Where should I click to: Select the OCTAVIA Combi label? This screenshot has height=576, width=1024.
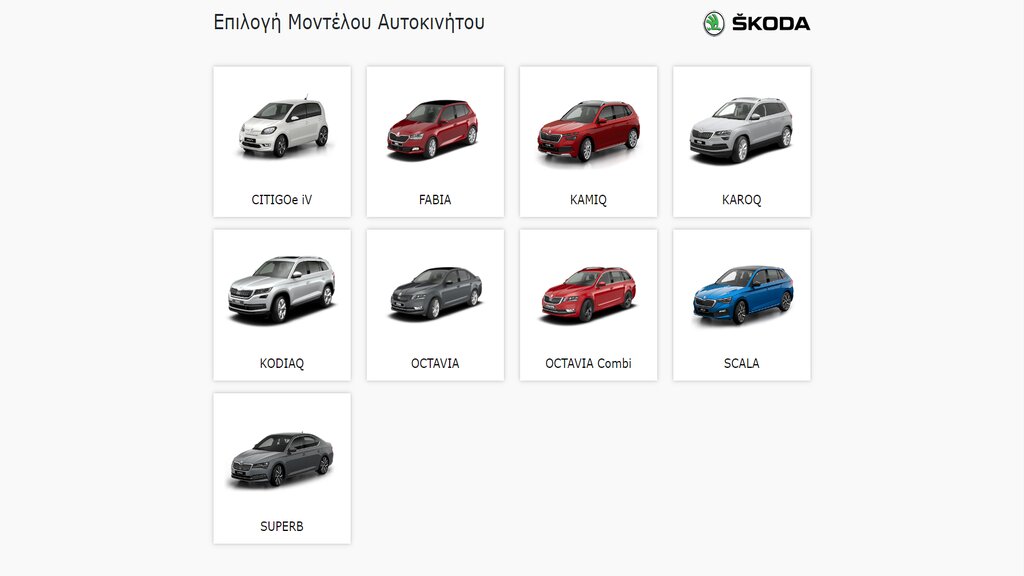pos(588,363)
